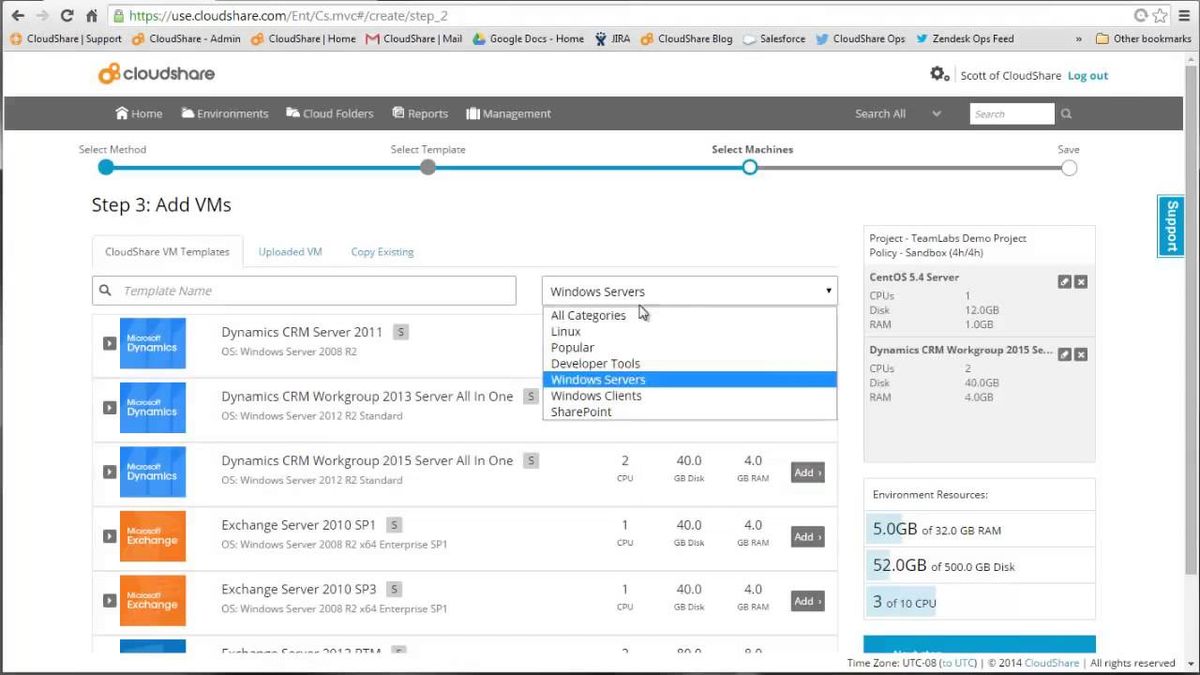Screen dimensions: 1200x675
Task: Click the Dynamics logo for CRM Server 2011
Action: click(152, 343)
